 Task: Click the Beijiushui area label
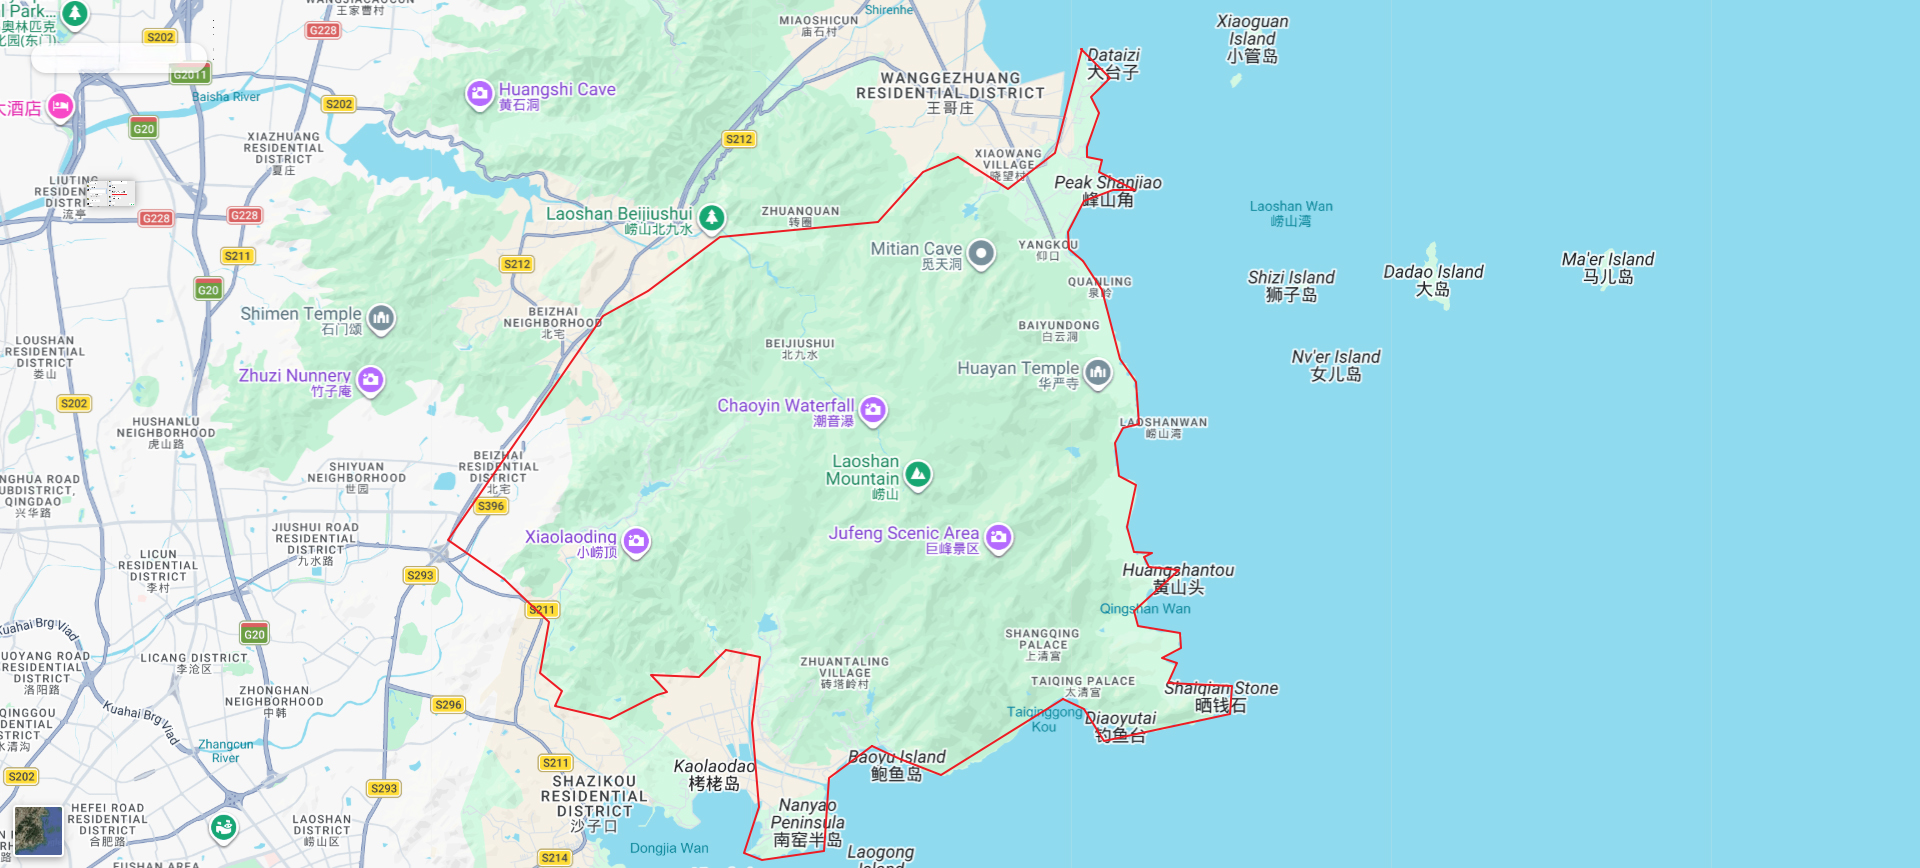(800, 349)
